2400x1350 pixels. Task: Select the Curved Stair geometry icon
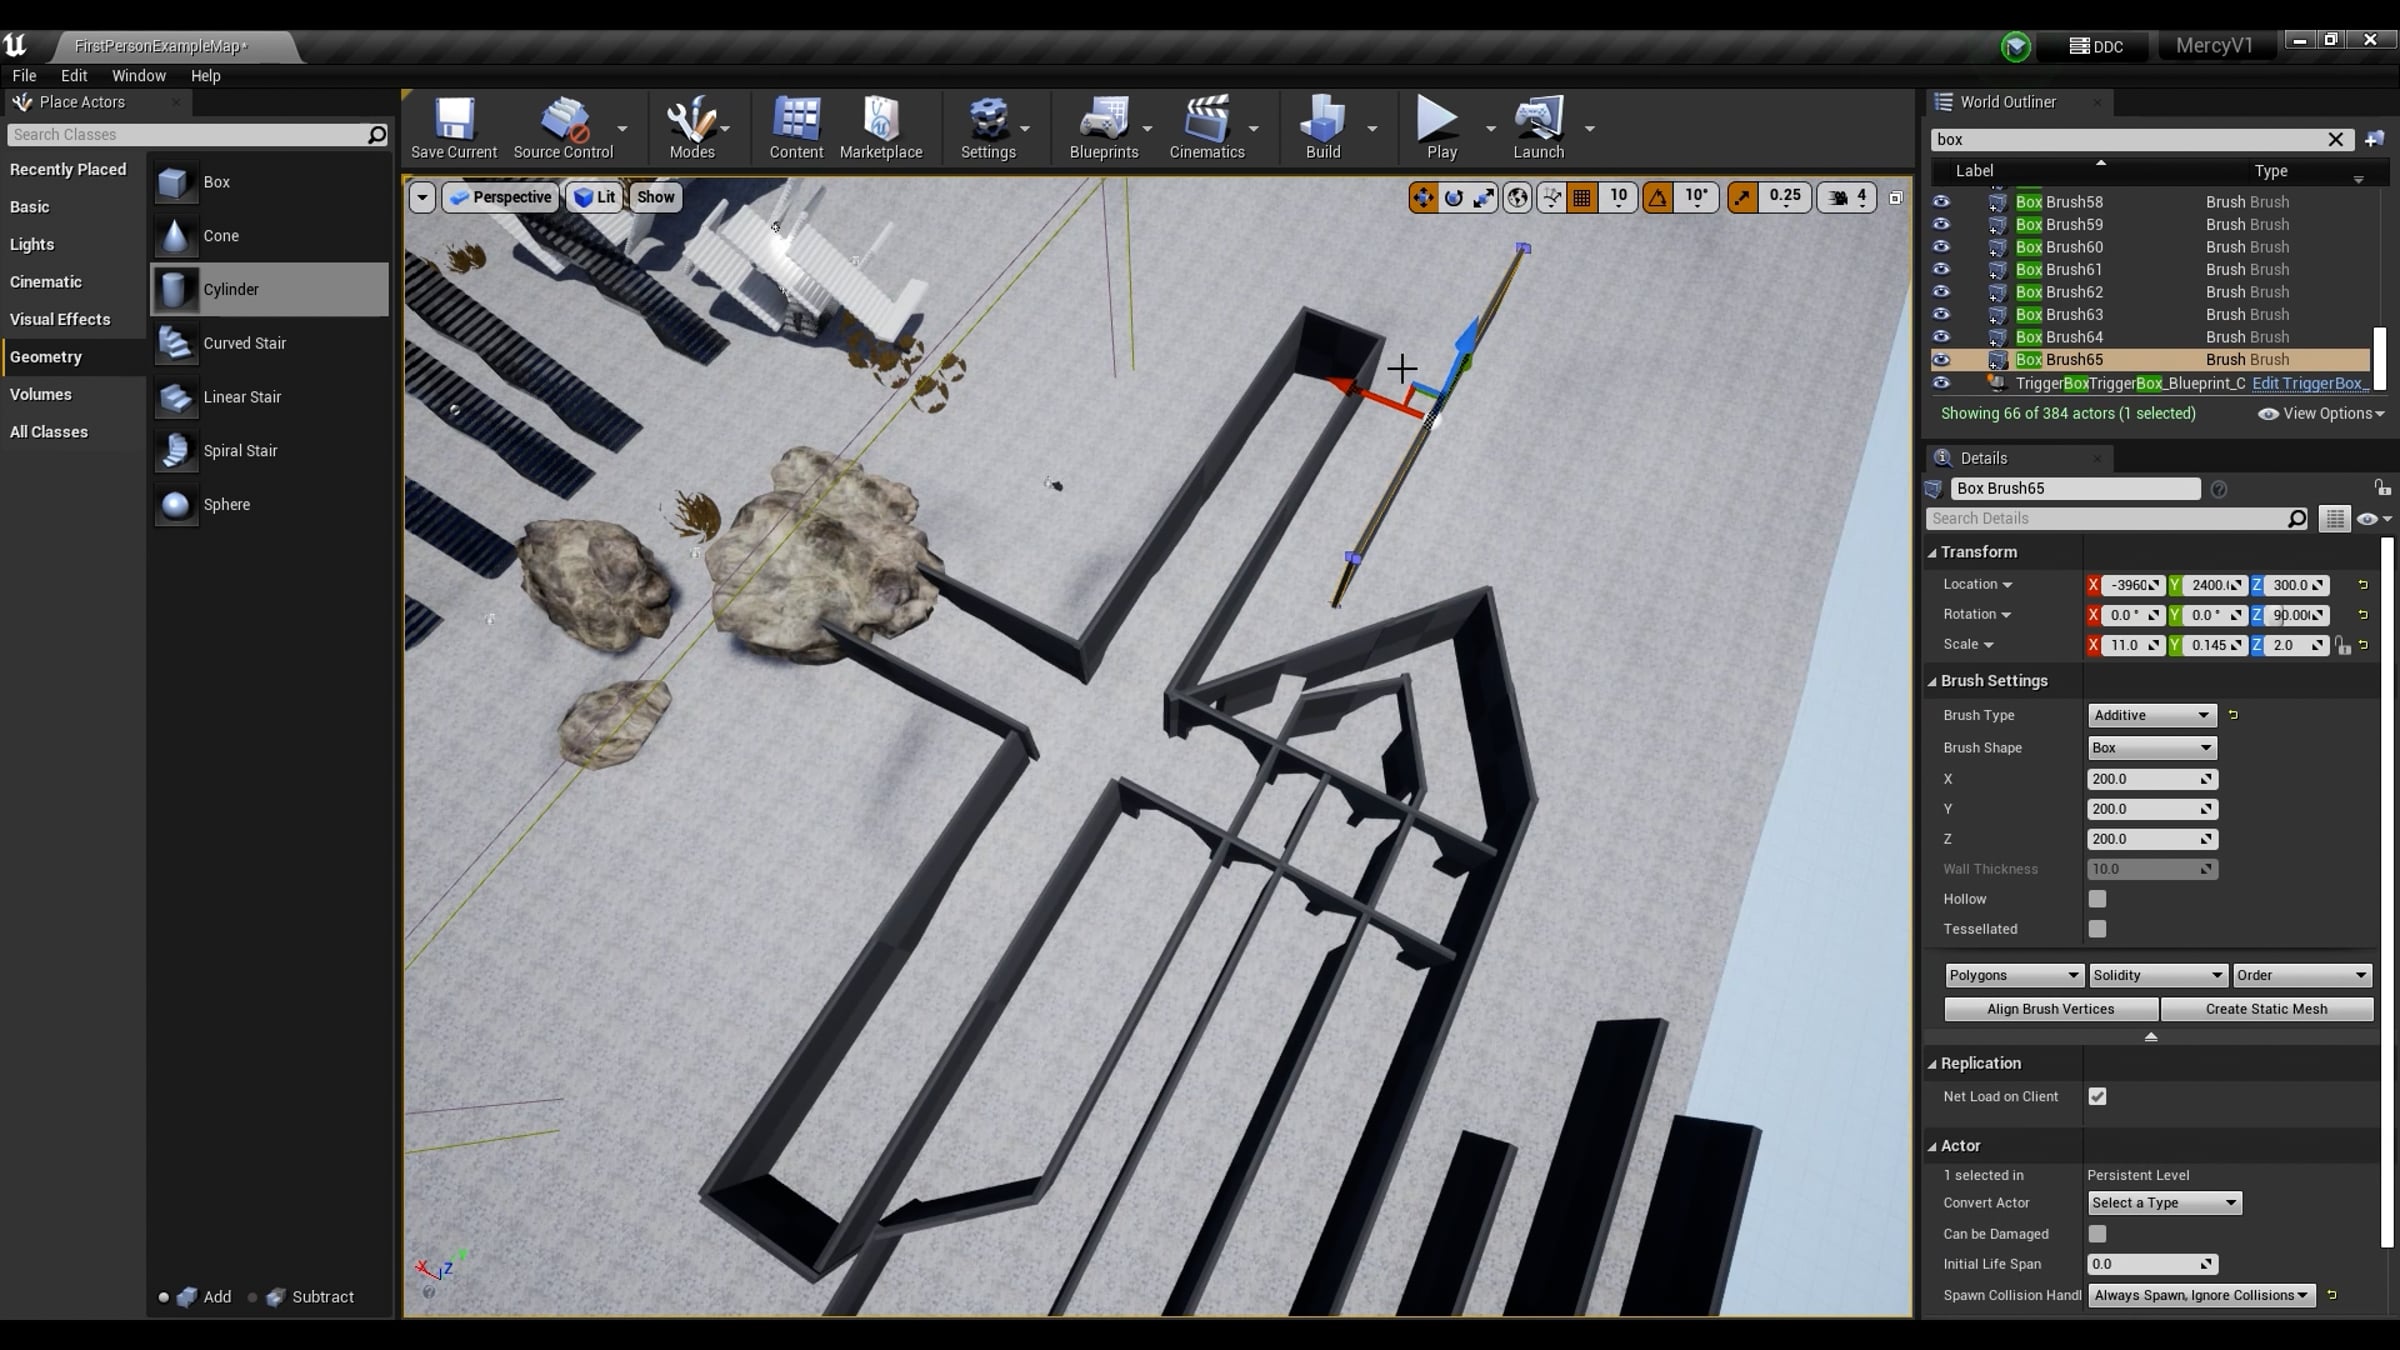click(x=176, y=343)
